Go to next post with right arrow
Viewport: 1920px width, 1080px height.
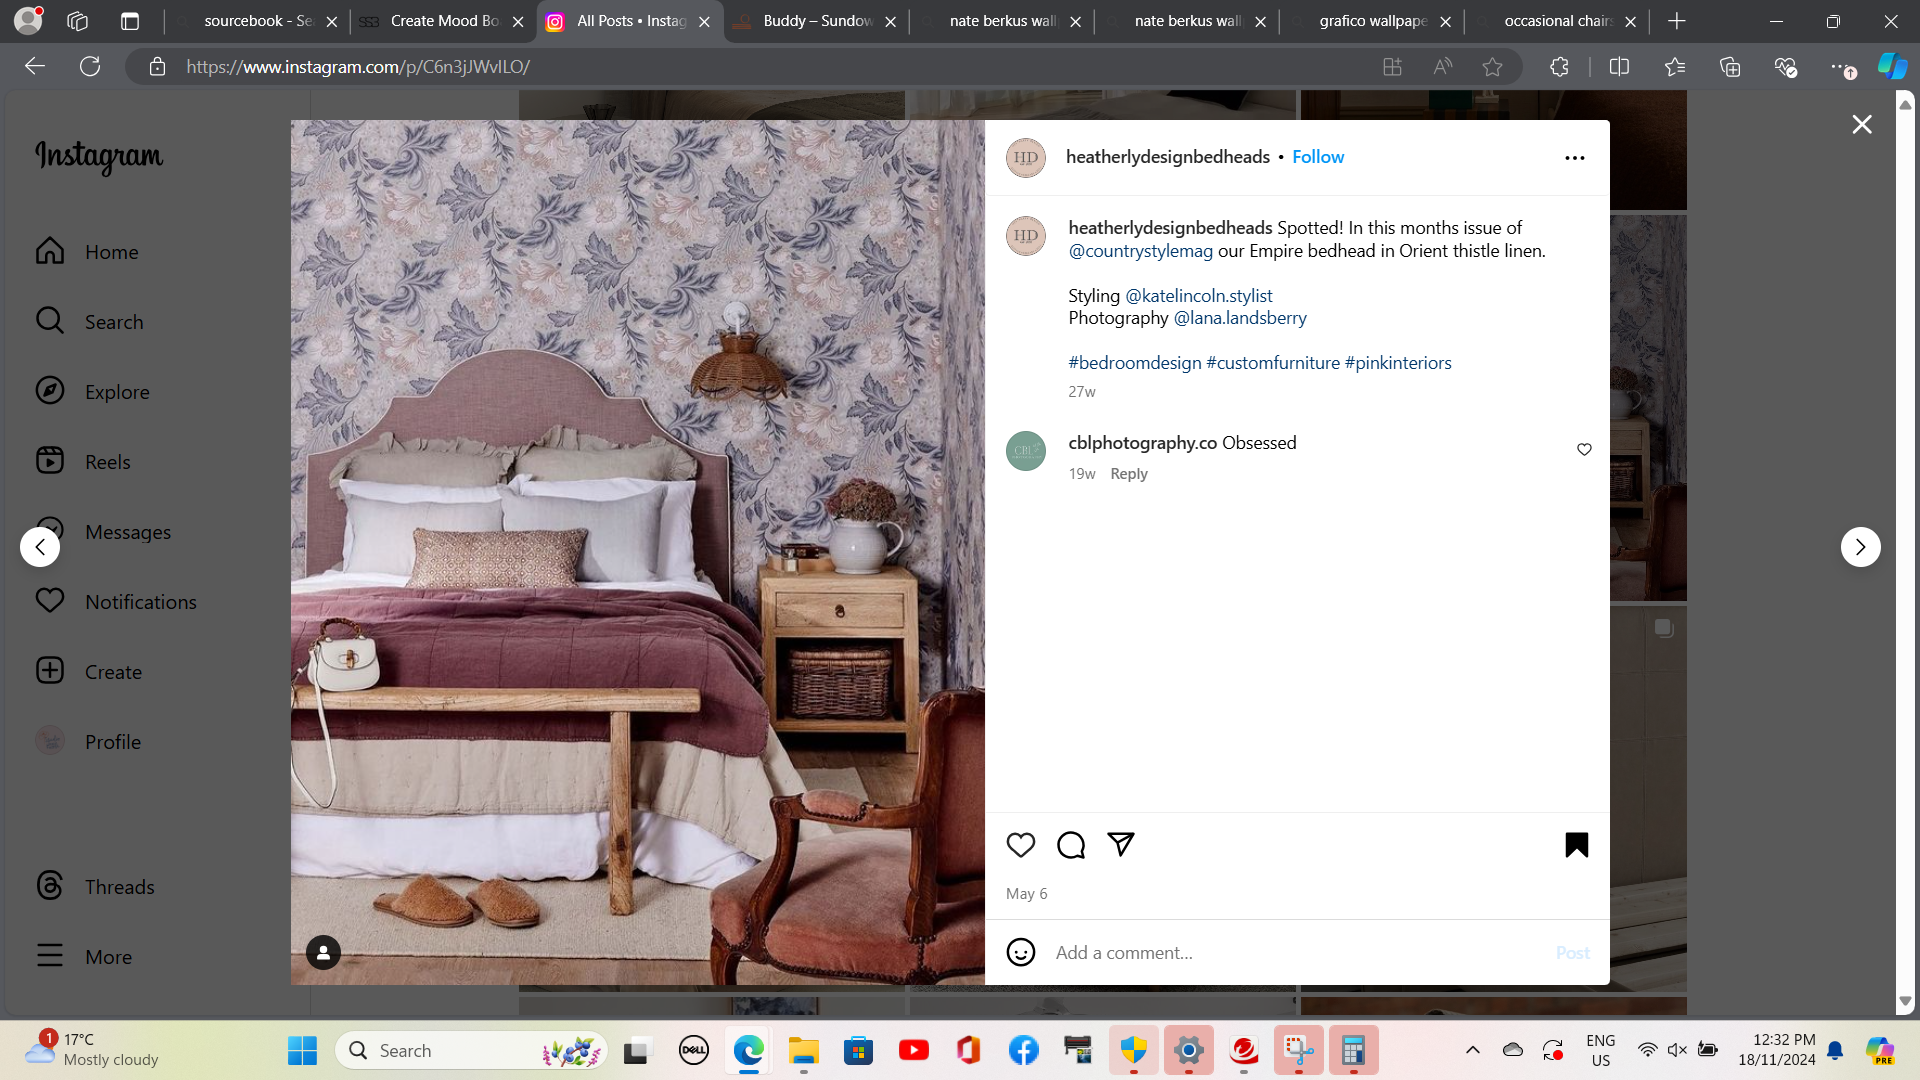click(1860, 547)
